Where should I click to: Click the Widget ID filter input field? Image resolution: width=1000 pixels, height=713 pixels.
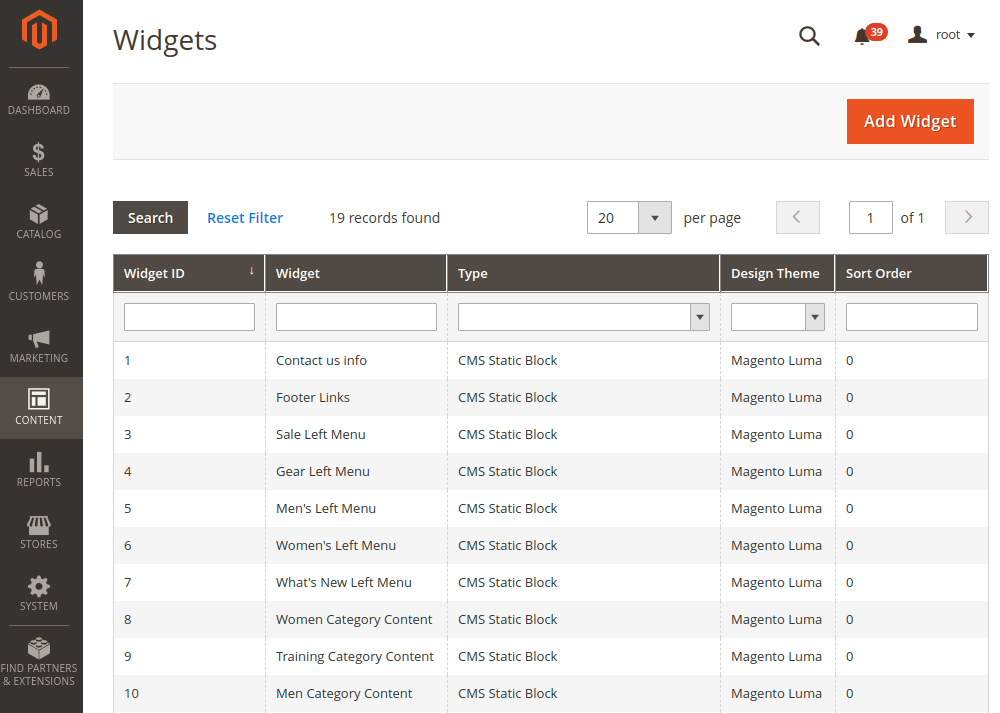[x=189, y=317]
